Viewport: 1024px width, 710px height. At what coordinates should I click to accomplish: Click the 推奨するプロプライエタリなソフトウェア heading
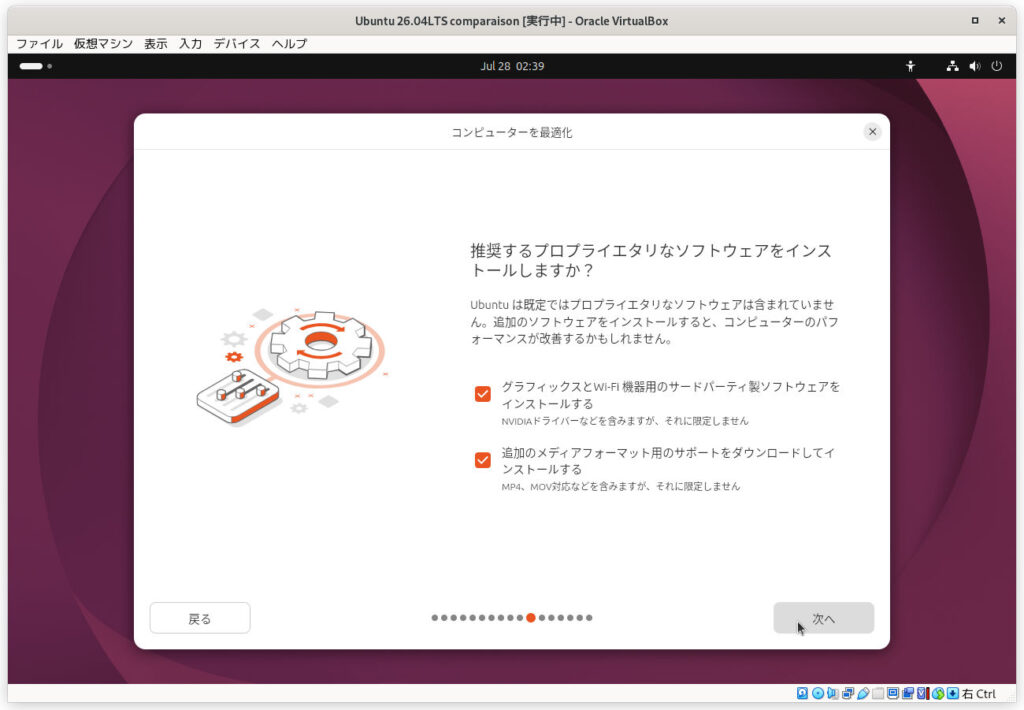coord(651,260)
